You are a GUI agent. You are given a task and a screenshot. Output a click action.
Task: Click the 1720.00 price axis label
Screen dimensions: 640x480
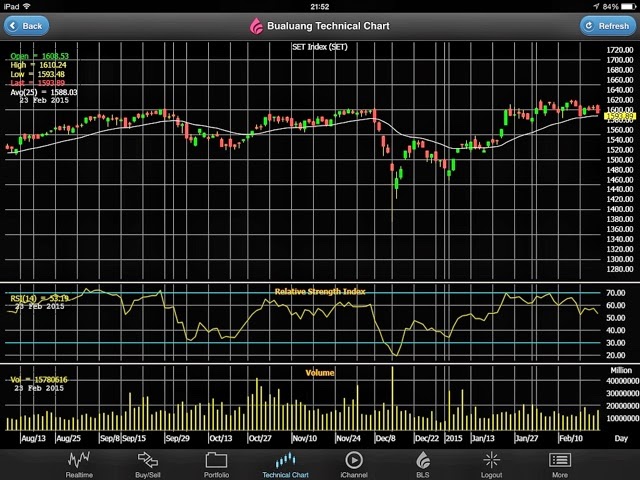pyautogui.click(x=620, y=50)
